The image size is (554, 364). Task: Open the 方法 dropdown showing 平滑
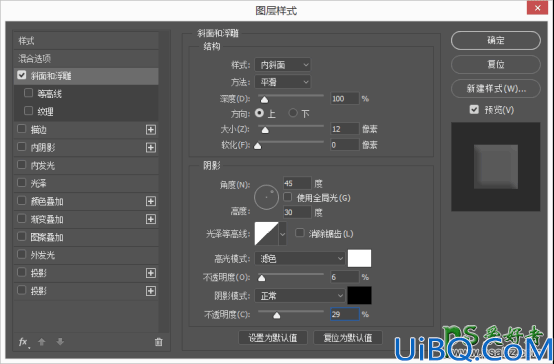[x=283, y=82]
